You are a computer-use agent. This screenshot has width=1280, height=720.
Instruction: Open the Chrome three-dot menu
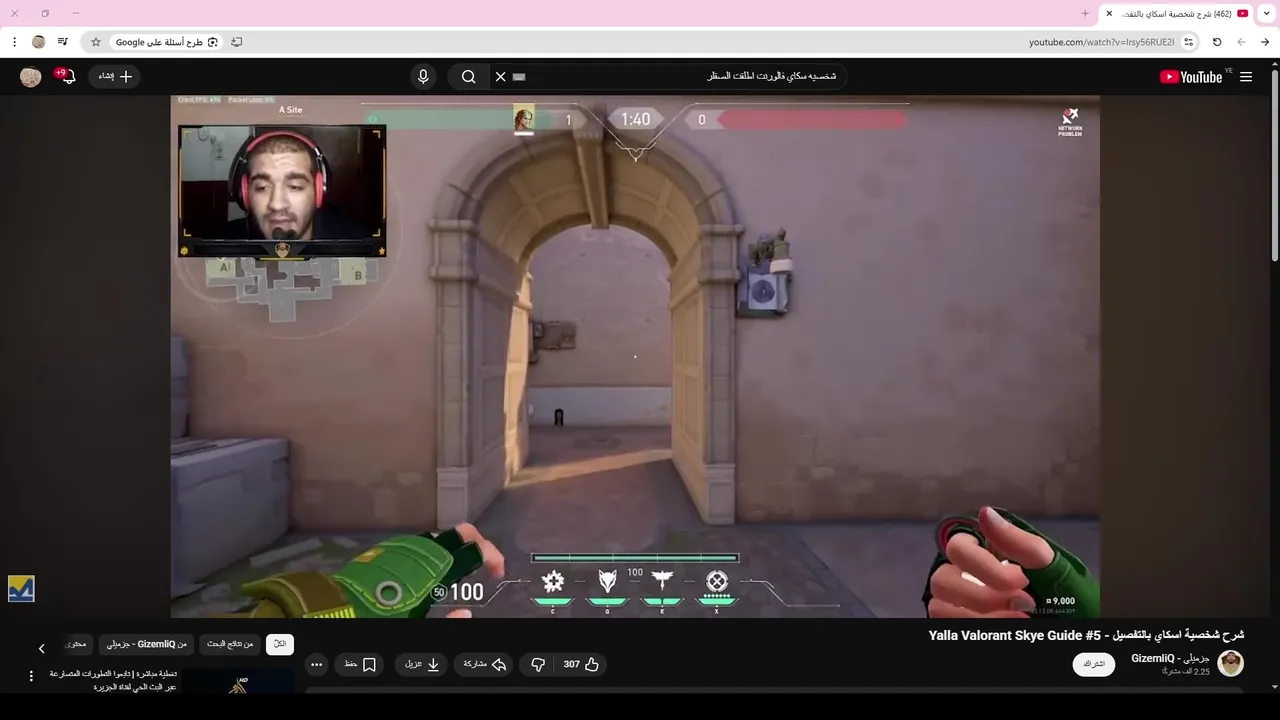pyautogui.click(x=14, y=42)
